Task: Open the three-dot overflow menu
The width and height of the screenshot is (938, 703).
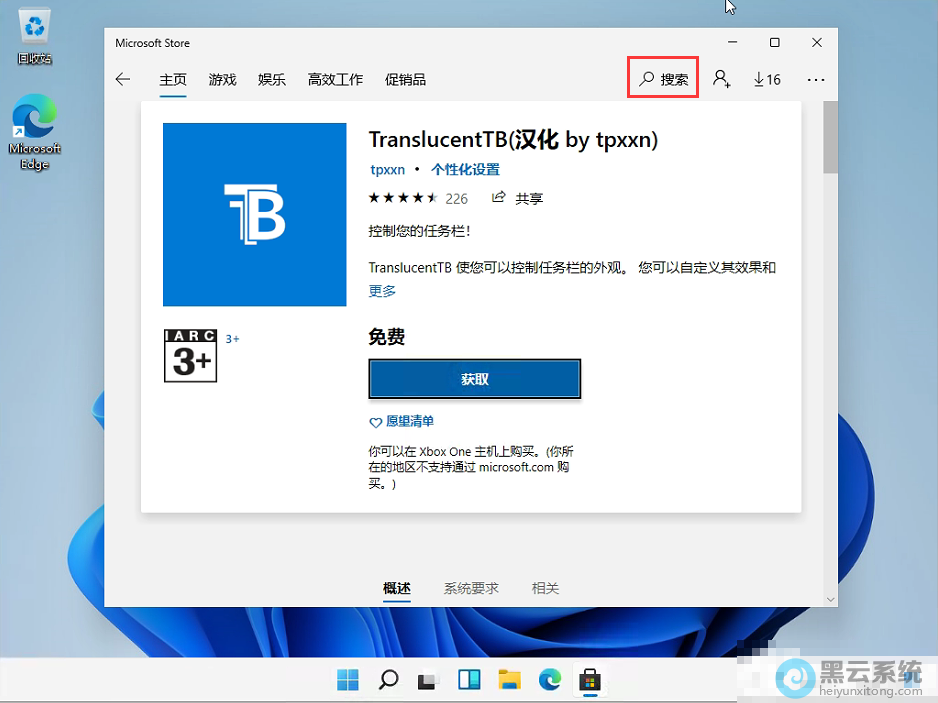Action: (x=815, y=78)
